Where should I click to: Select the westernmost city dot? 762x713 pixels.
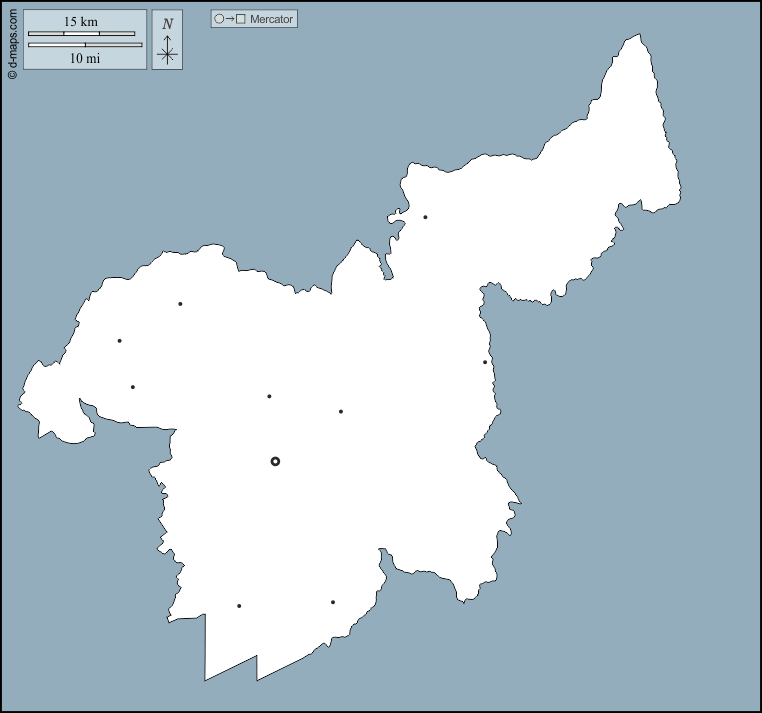119,341
